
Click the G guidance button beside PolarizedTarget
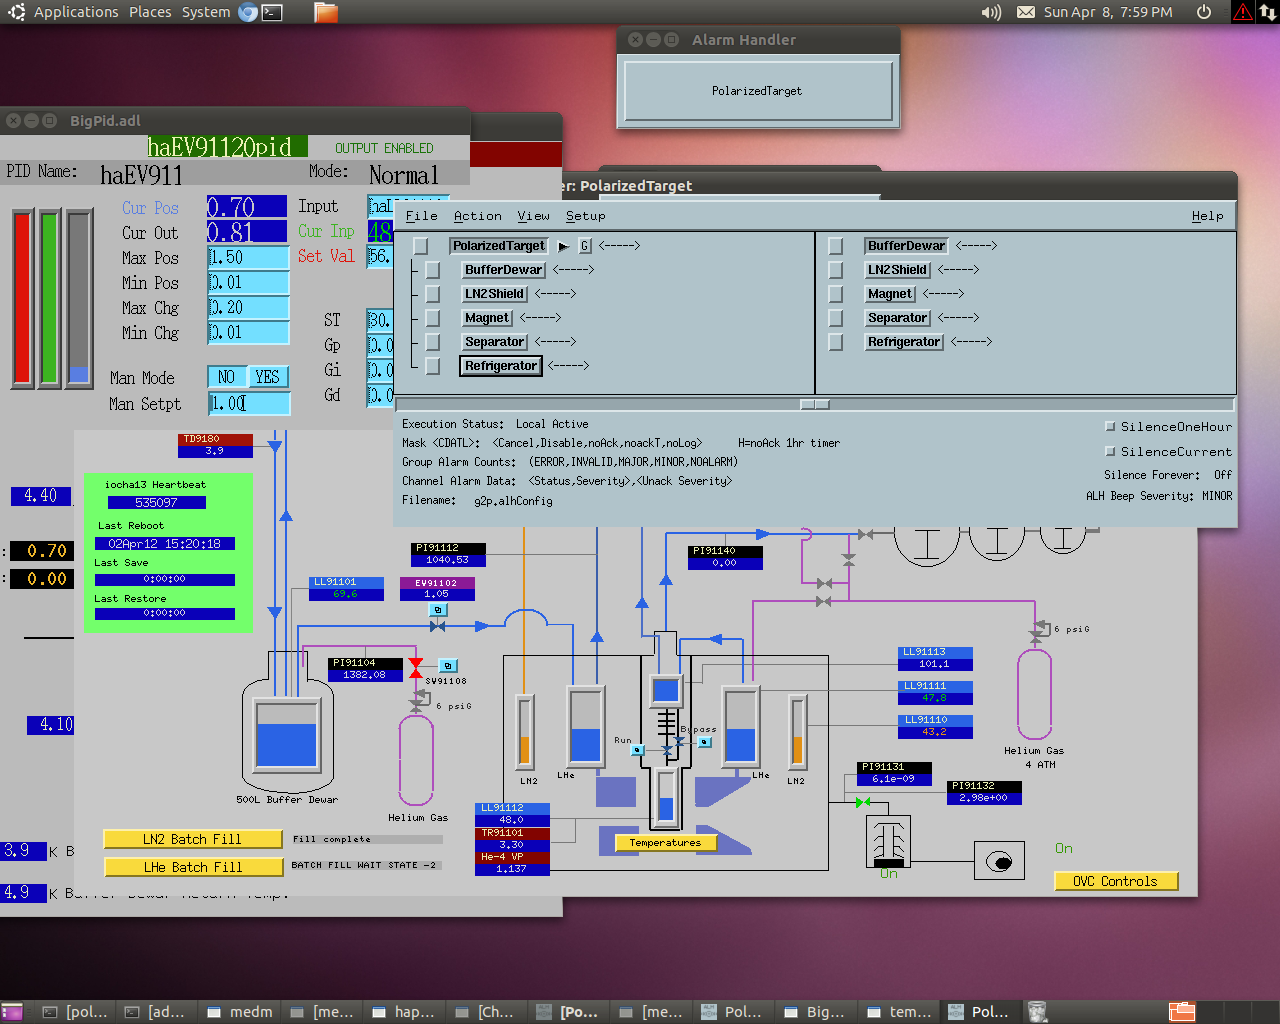coord(585,246)
